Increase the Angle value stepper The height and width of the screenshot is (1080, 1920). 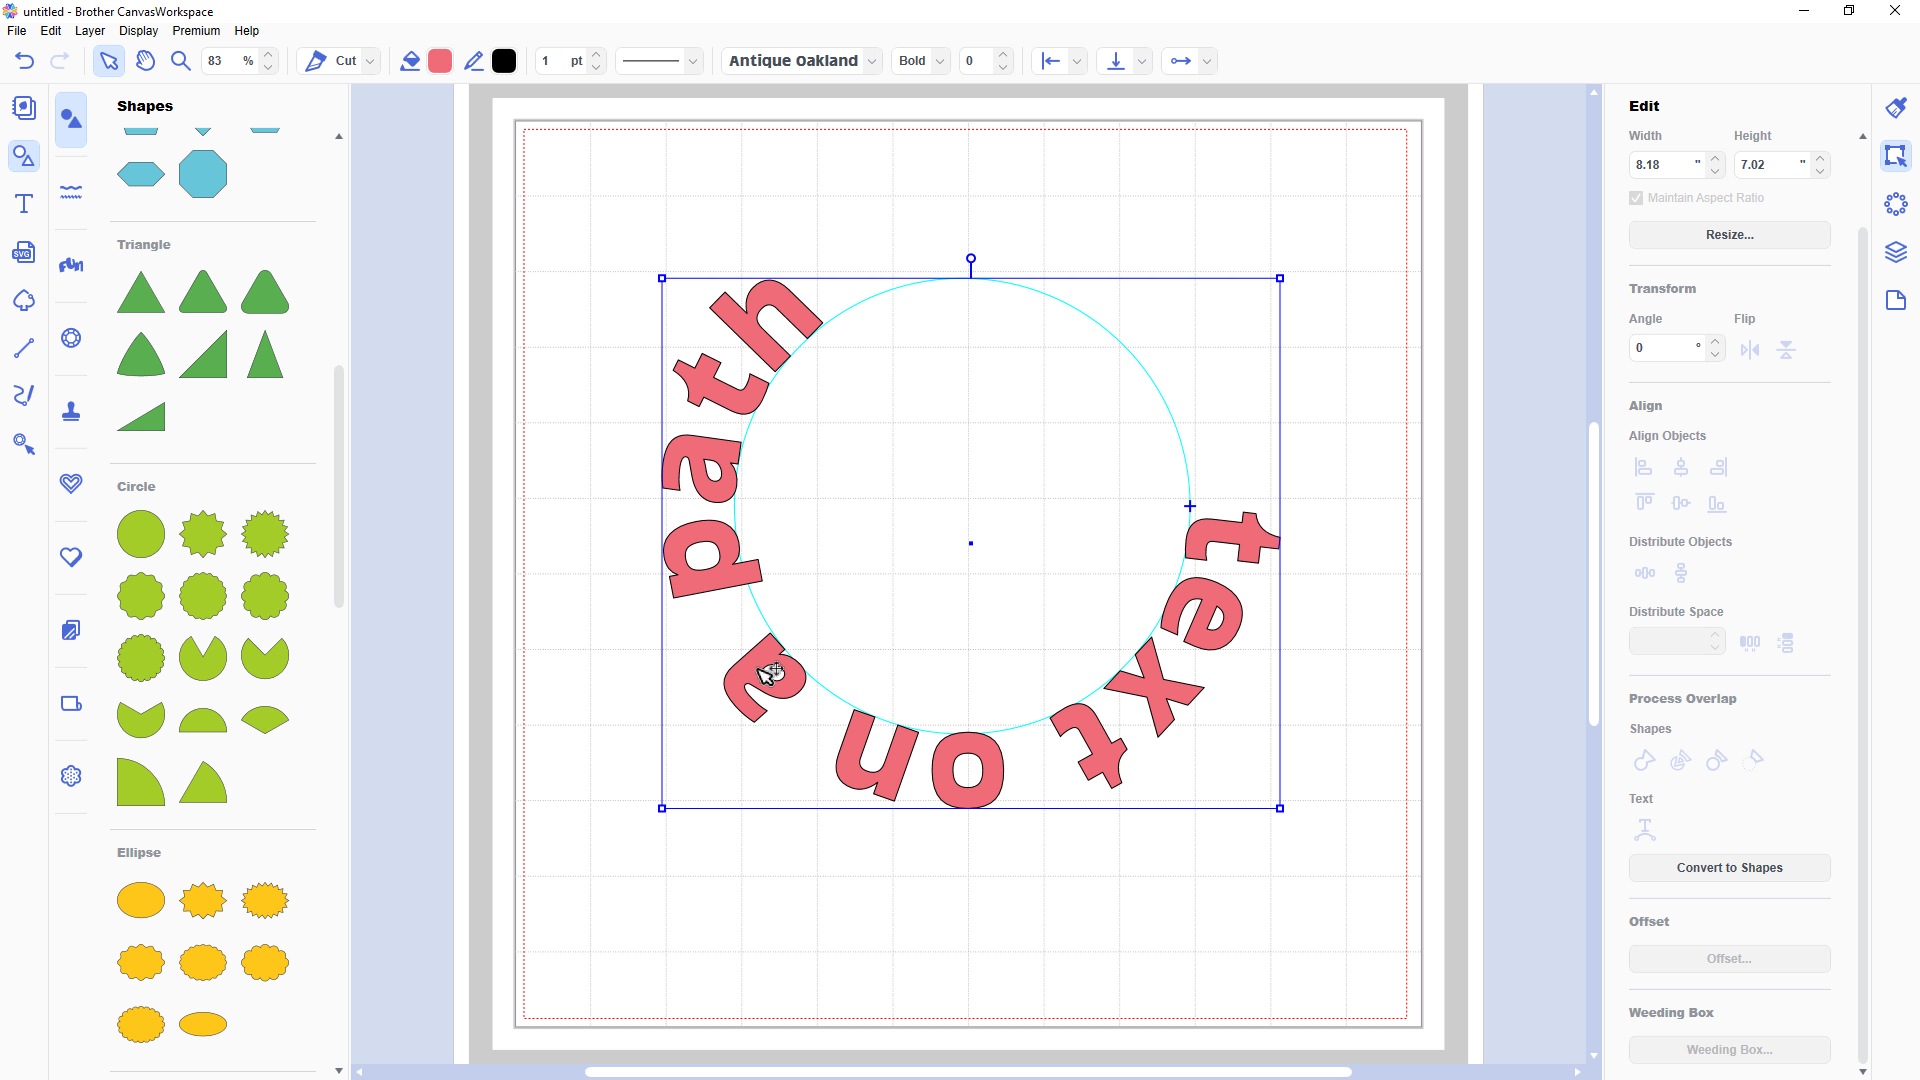[1715, 342]
